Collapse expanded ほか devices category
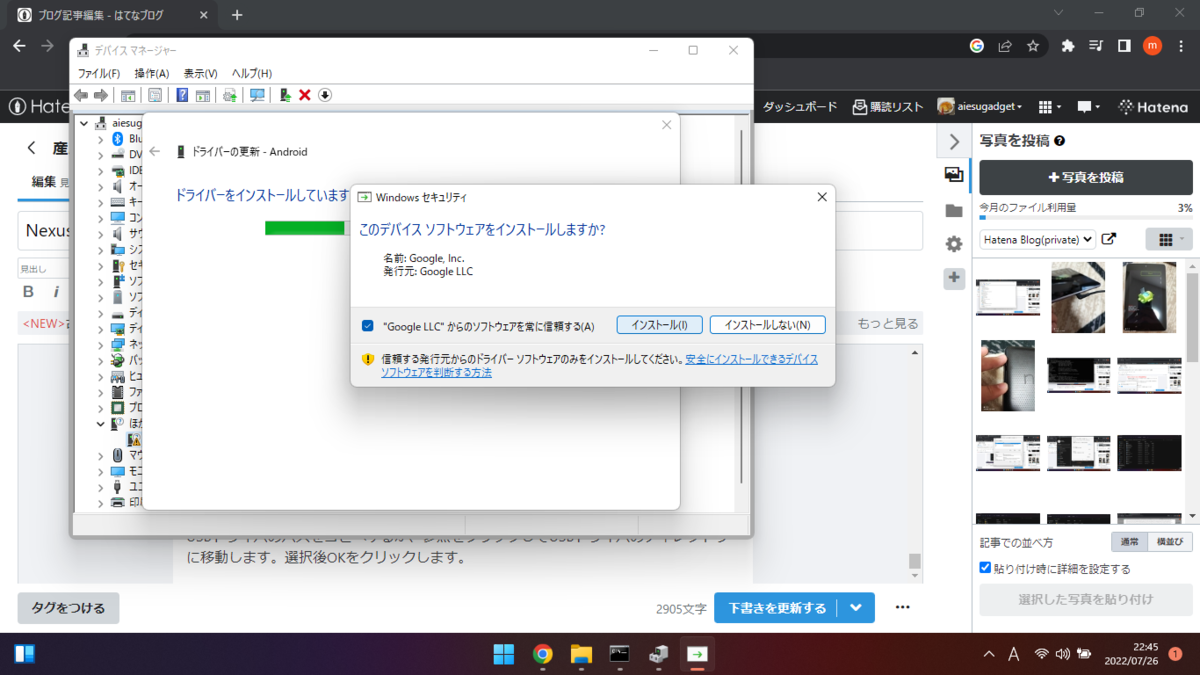The width and height of the screenshot is (1200, 675). click(100, 424)
